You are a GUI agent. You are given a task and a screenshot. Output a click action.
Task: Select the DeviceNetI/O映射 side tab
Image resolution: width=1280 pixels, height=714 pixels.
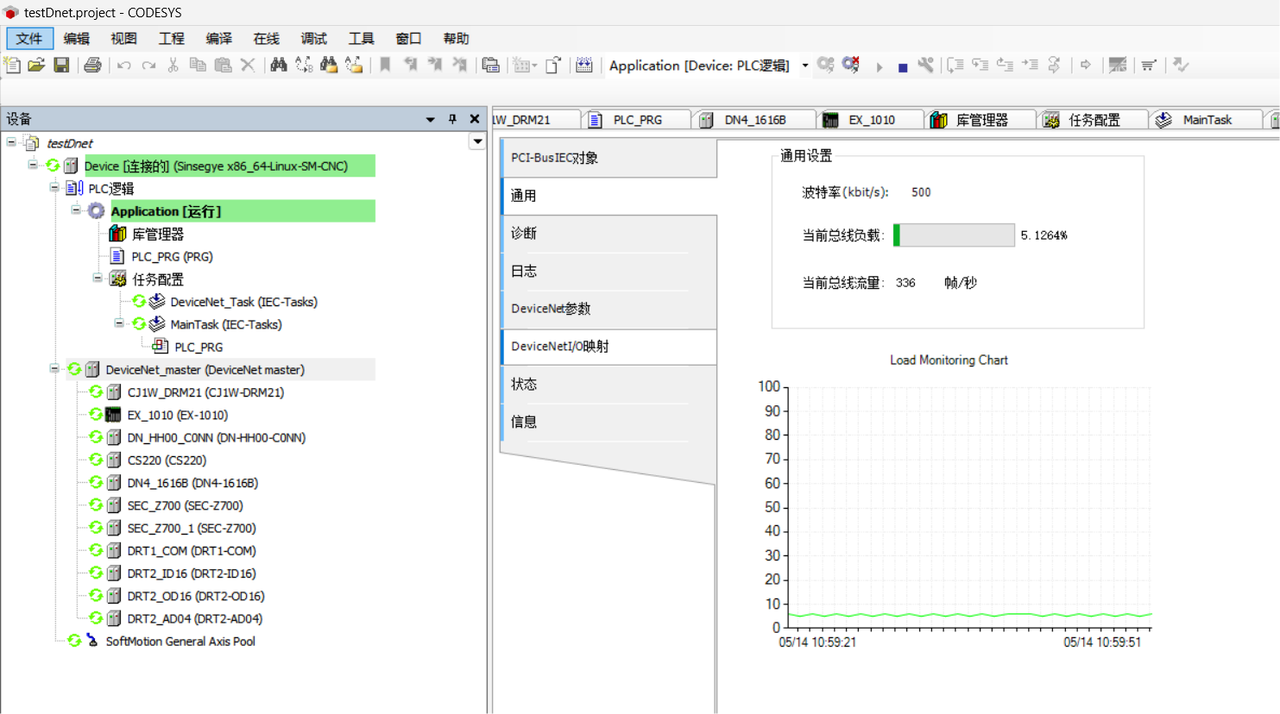[x=559, y=346]
